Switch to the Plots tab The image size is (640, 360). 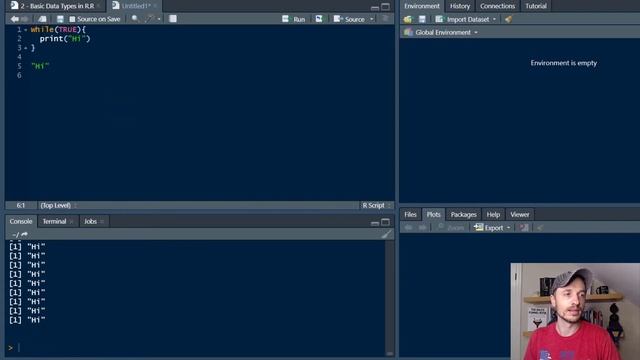pyautogui.click(x=433, y=214)
